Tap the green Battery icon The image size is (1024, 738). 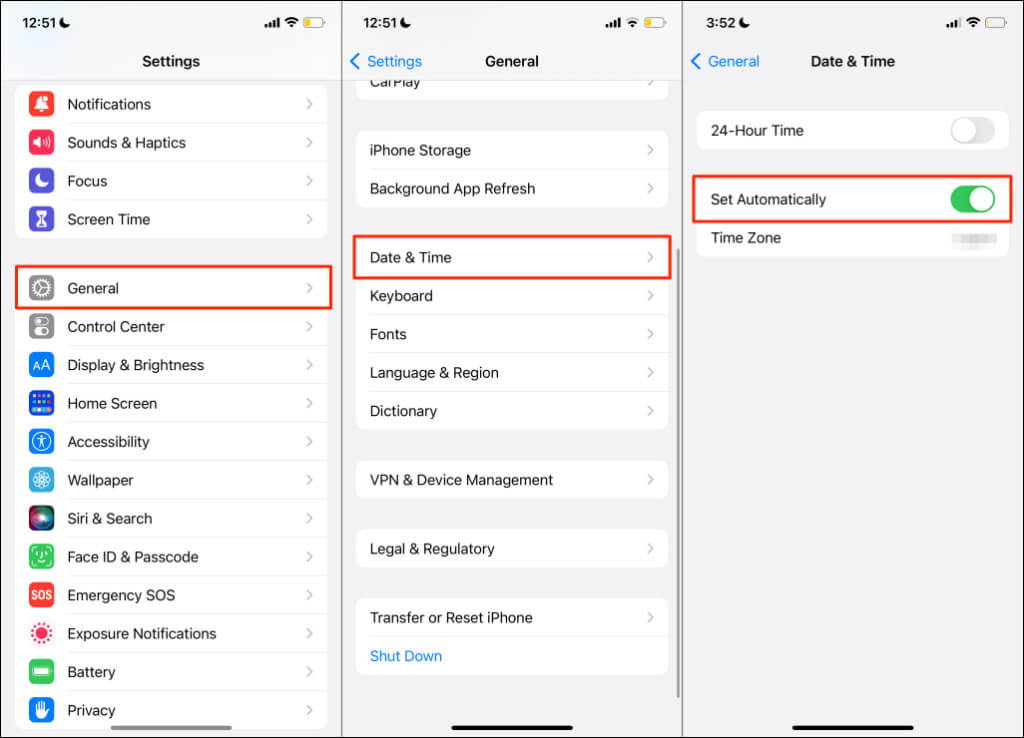click(41, 672)
